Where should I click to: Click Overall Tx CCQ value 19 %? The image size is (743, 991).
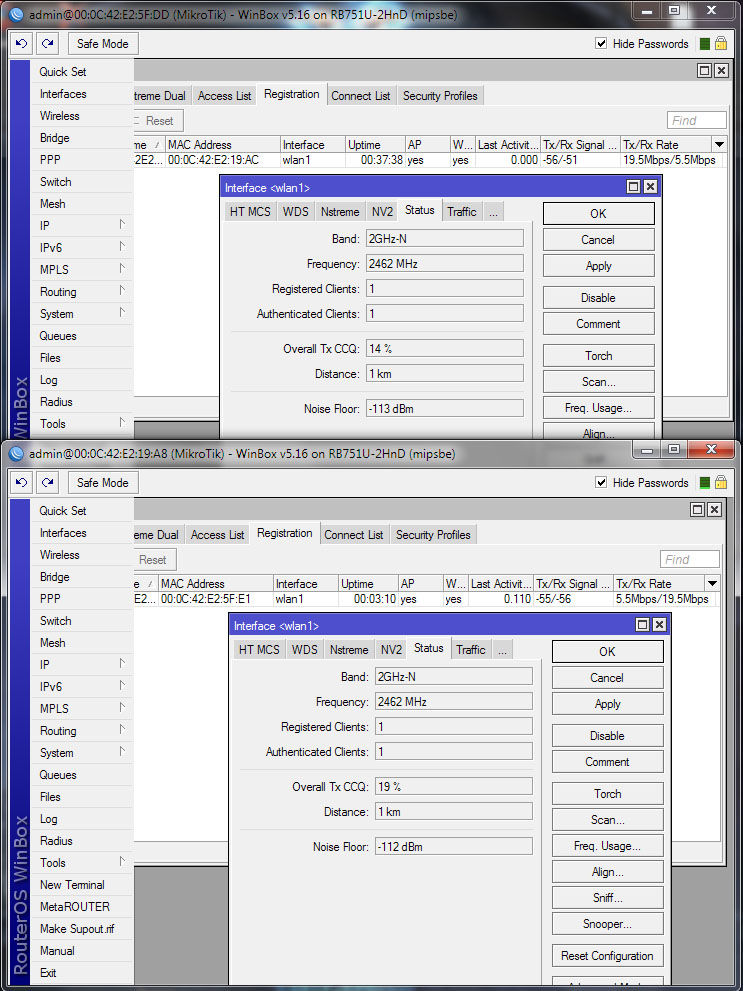click(x=454, y=787)
